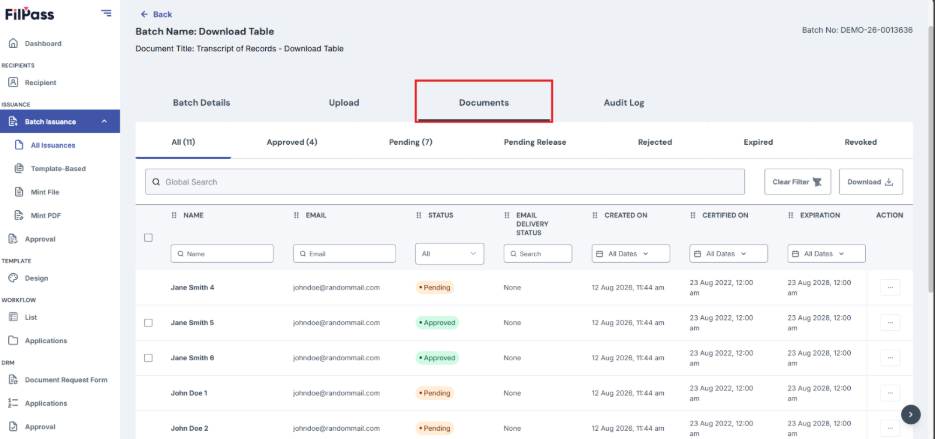Screen dimensions: 936x439
Task: Click the round arrow button at bottom right
Action: pyautogui.click(x=910, y=414)
